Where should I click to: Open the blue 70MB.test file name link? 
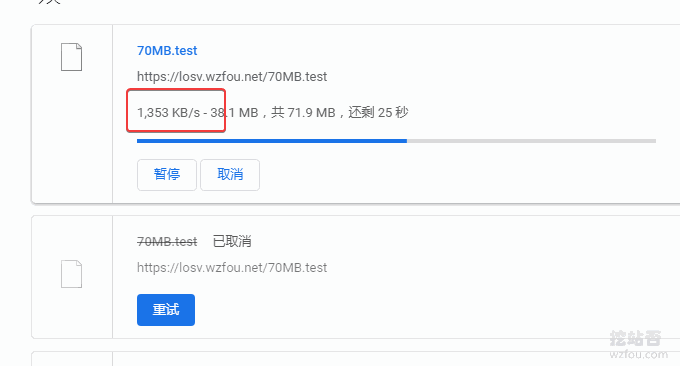coord(167,51)
